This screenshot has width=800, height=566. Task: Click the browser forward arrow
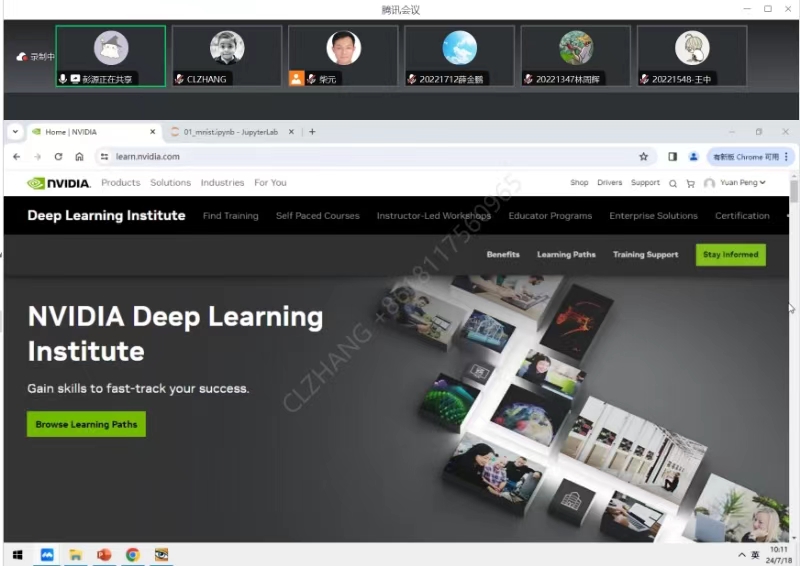37,157
